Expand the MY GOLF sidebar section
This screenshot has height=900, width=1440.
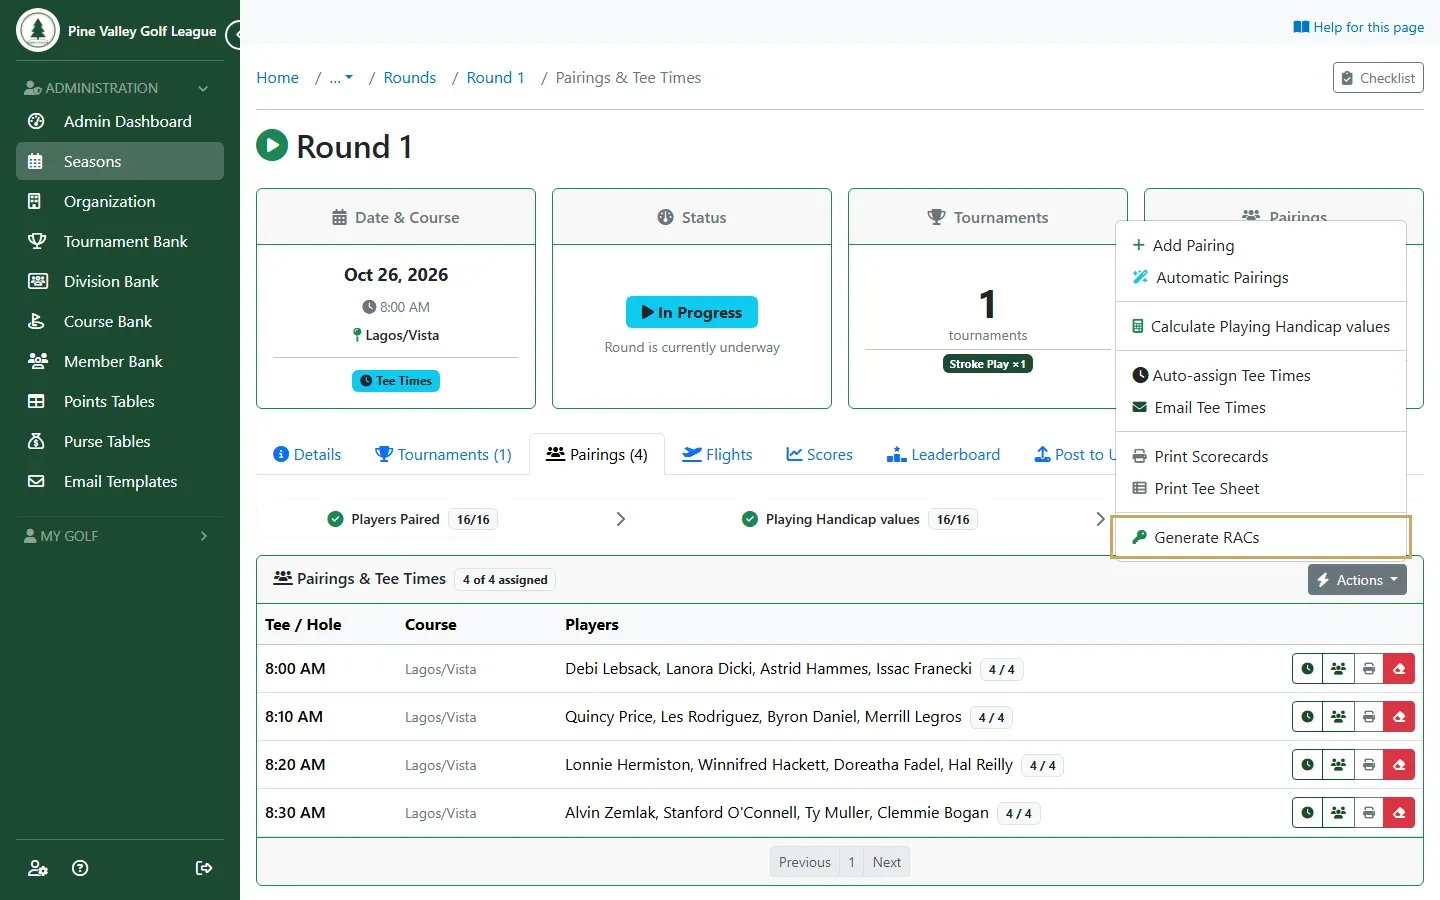pos(120,536)
